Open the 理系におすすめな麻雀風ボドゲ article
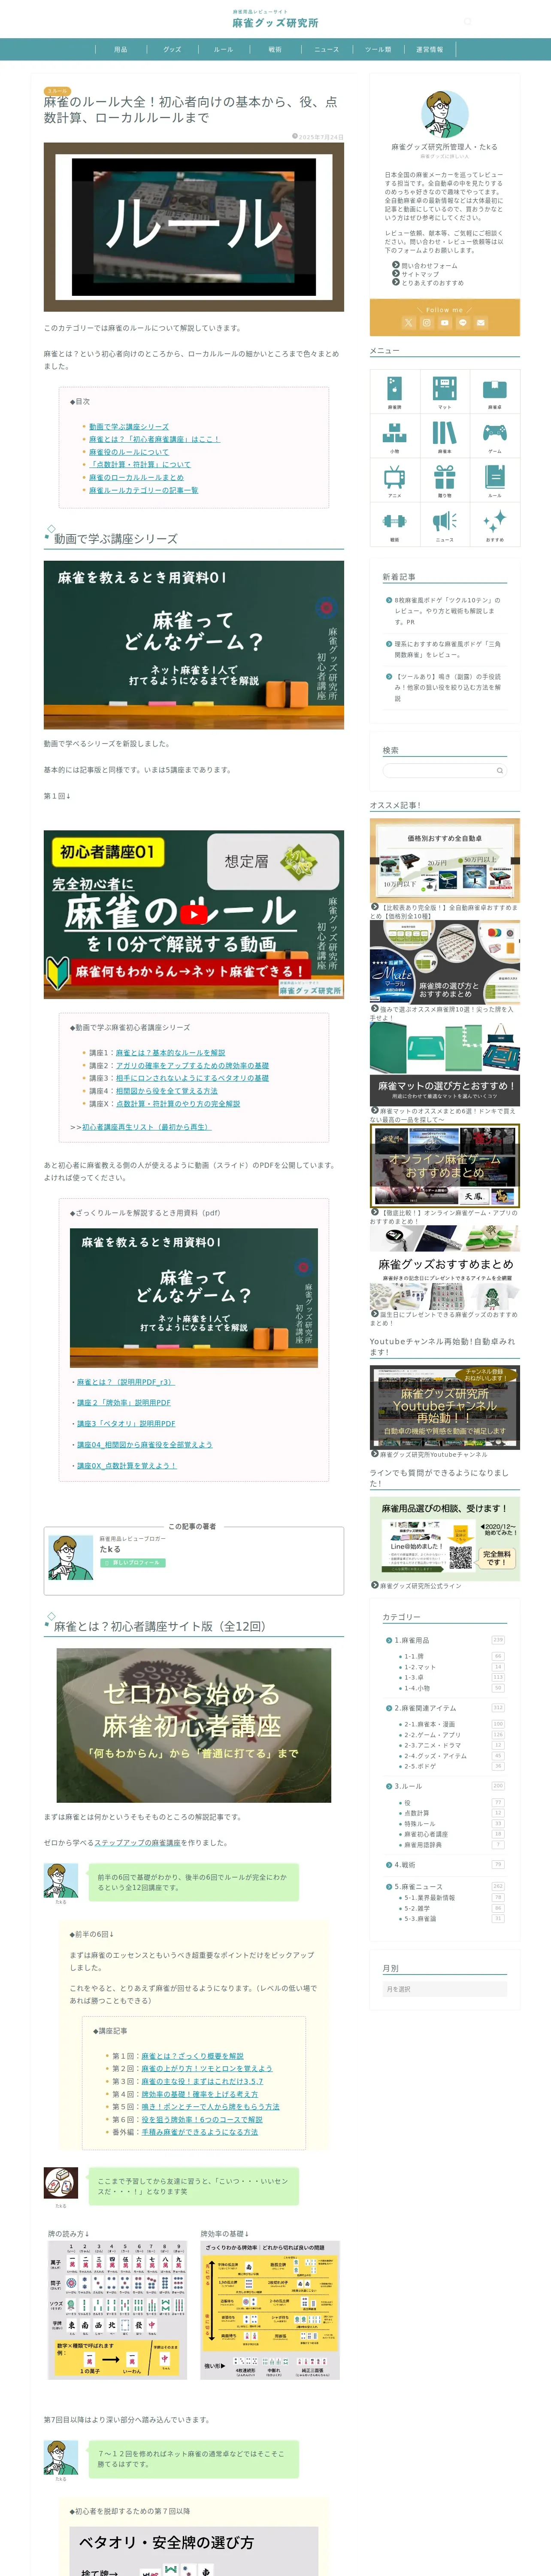 pos(447,649)
